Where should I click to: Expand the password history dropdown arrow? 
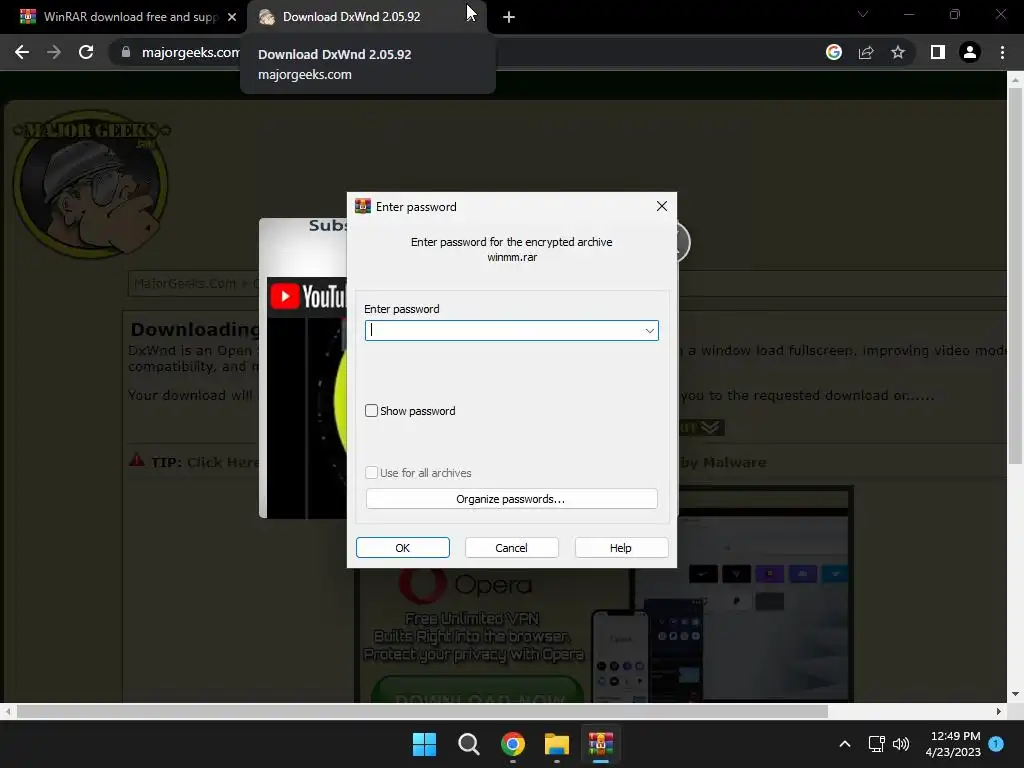[649, 330]
